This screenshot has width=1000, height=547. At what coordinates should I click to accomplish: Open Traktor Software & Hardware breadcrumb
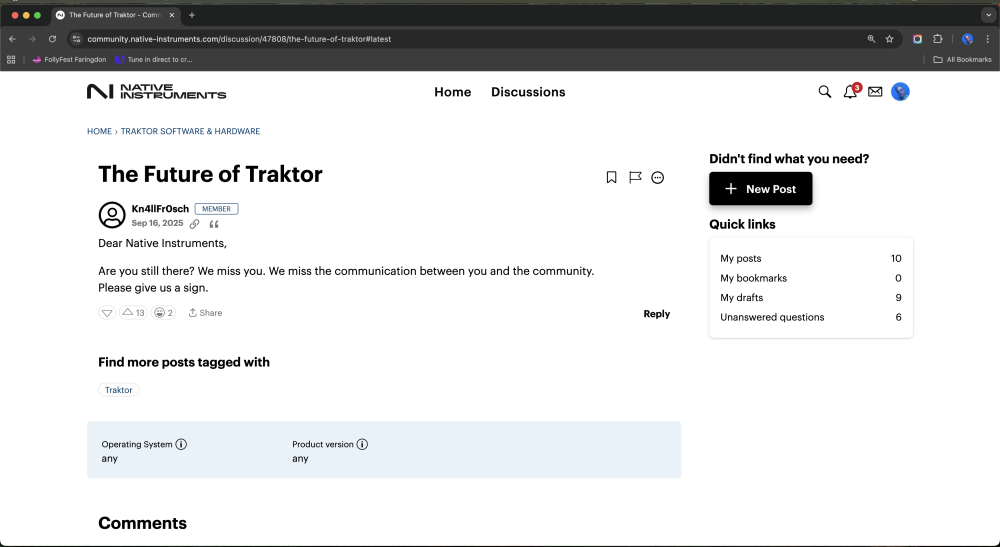pos(190,131)
